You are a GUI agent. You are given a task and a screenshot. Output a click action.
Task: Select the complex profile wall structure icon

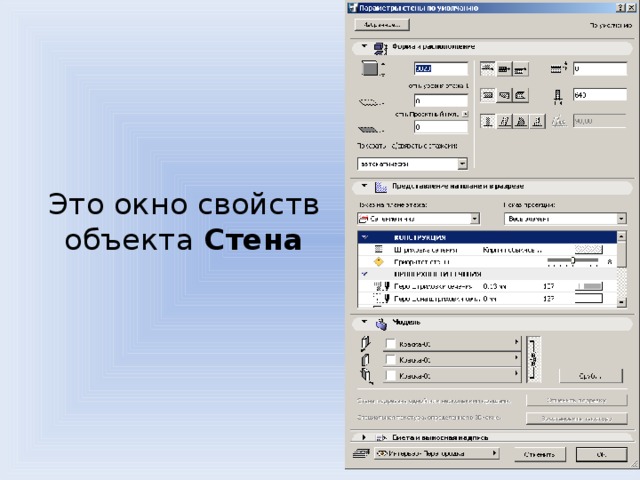[x=520, y=95]
